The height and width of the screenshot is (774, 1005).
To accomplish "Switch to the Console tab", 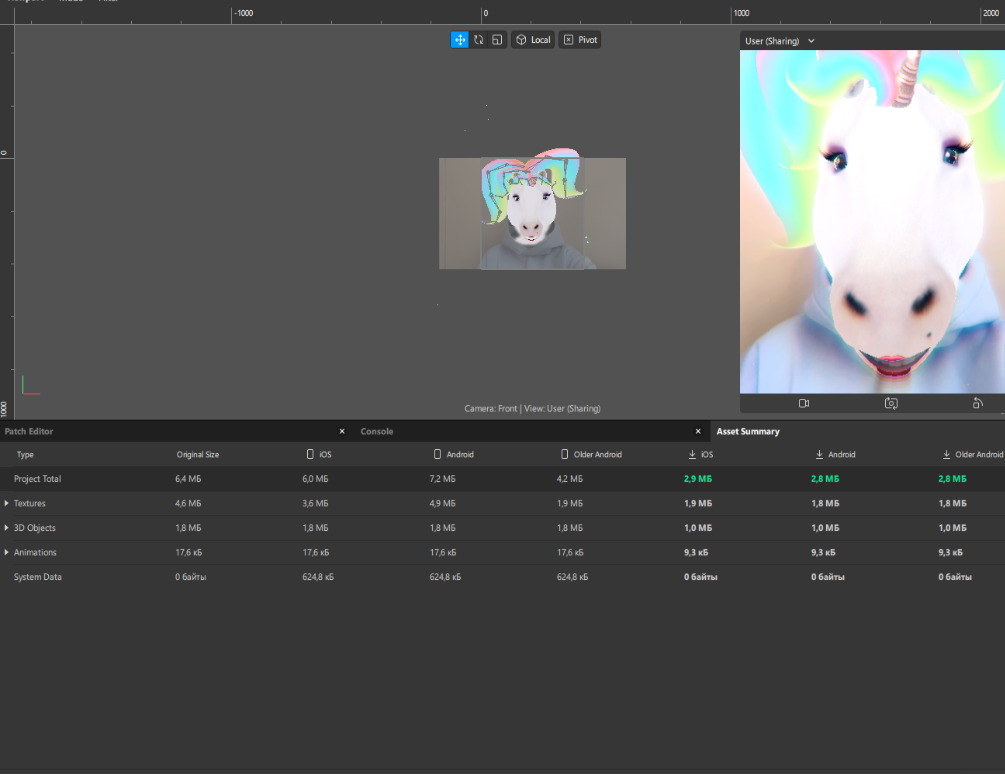I will 377,431.
